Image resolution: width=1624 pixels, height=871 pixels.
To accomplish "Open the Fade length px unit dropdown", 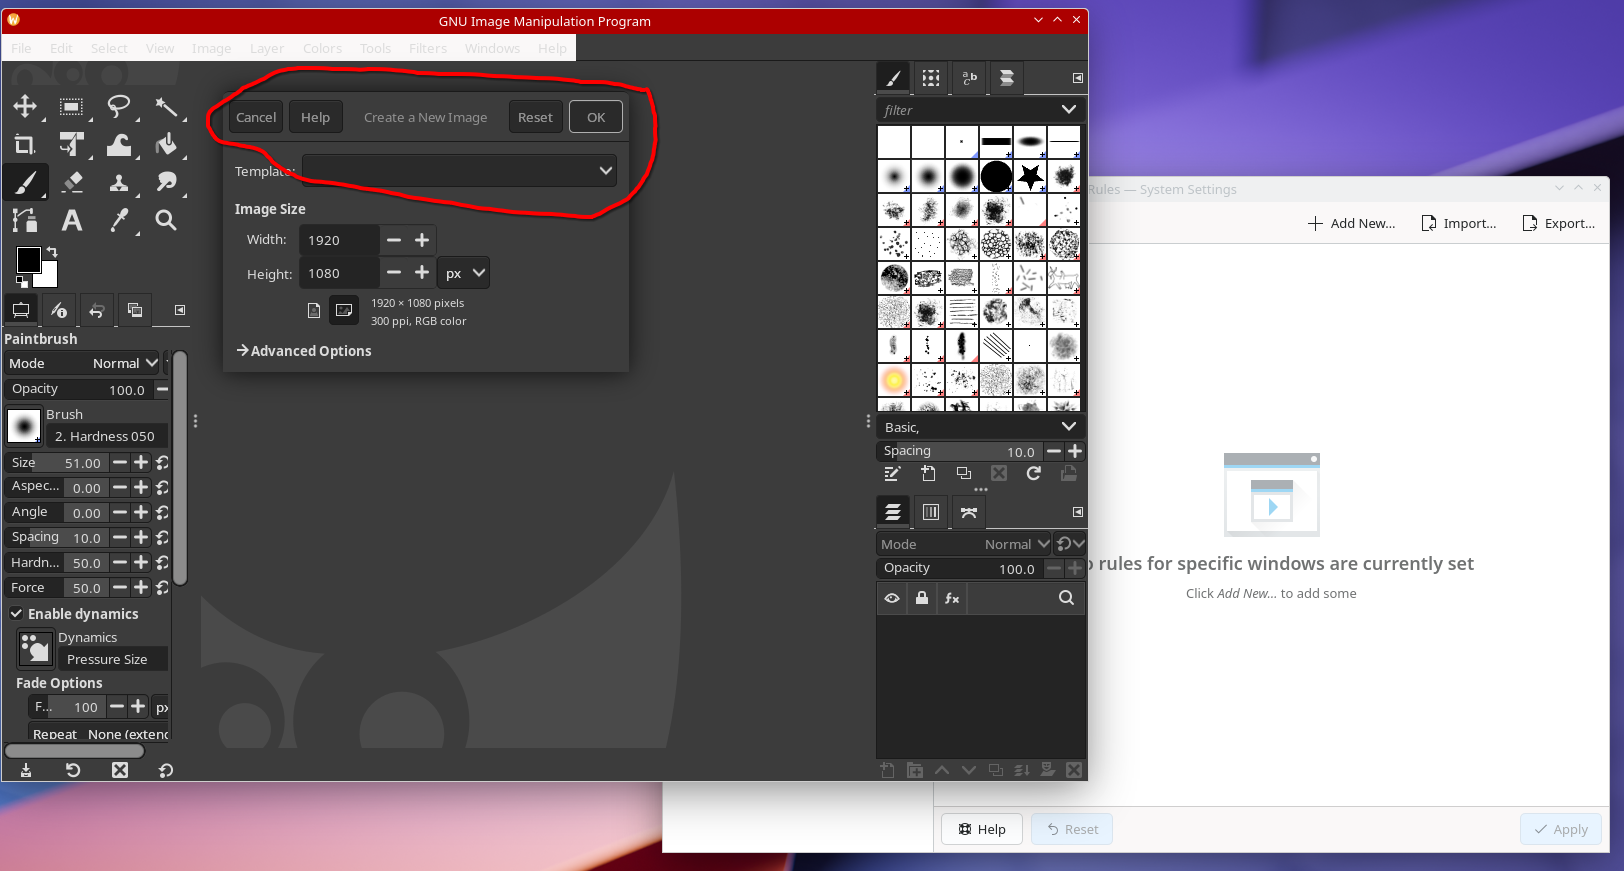I will point(162,707).
